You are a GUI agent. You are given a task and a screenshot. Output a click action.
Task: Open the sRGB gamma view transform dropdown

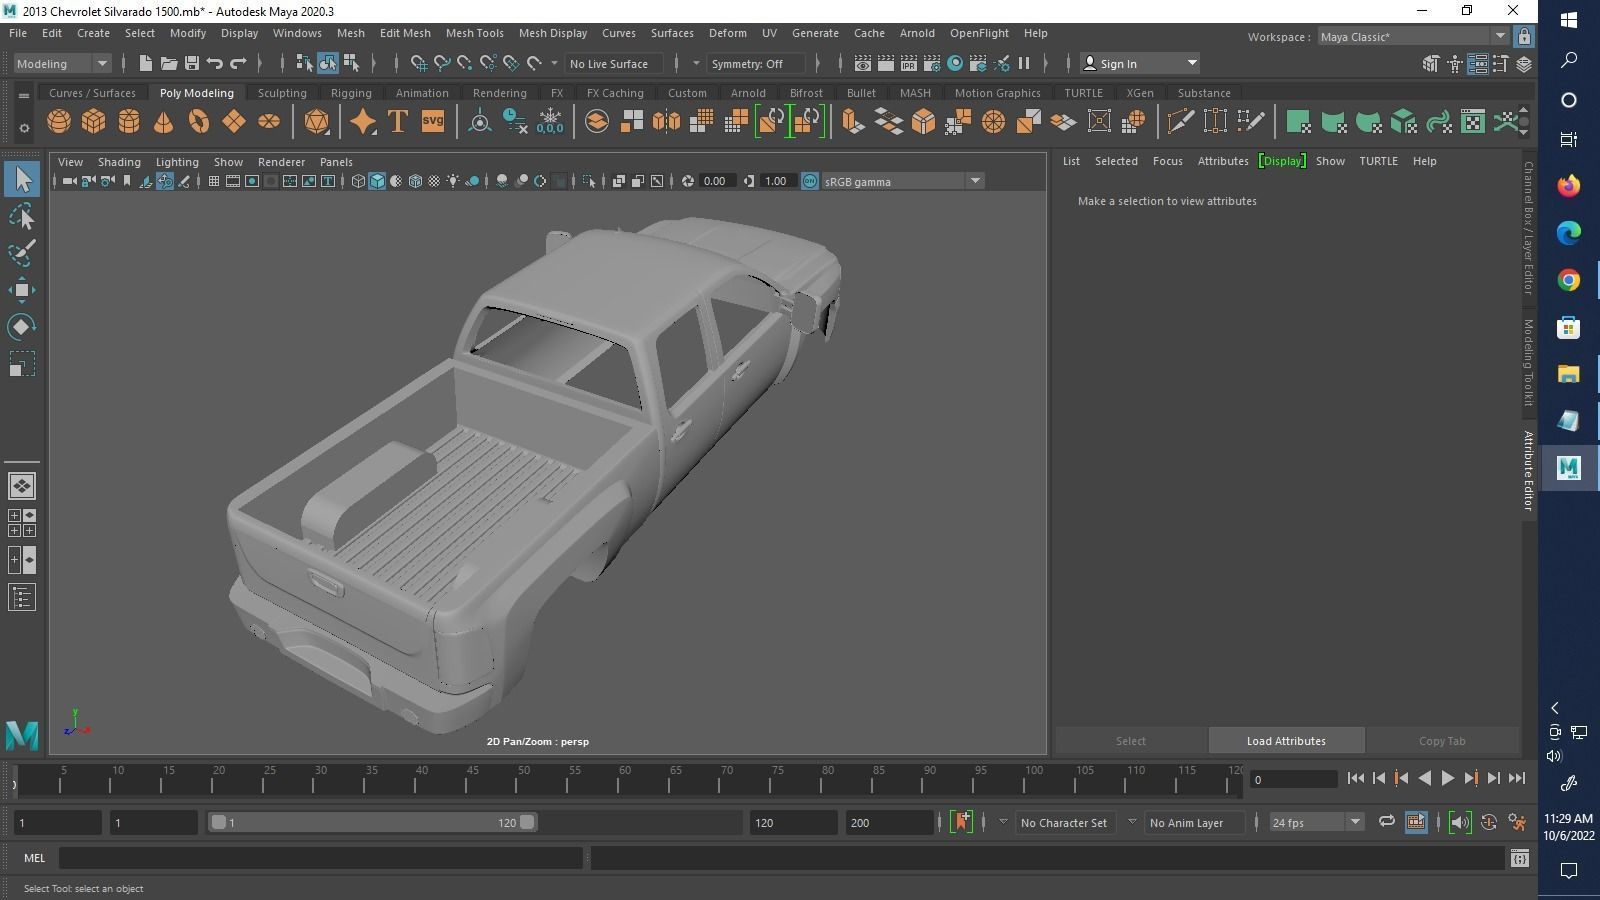pyautogui.click(x=902, y=181)
